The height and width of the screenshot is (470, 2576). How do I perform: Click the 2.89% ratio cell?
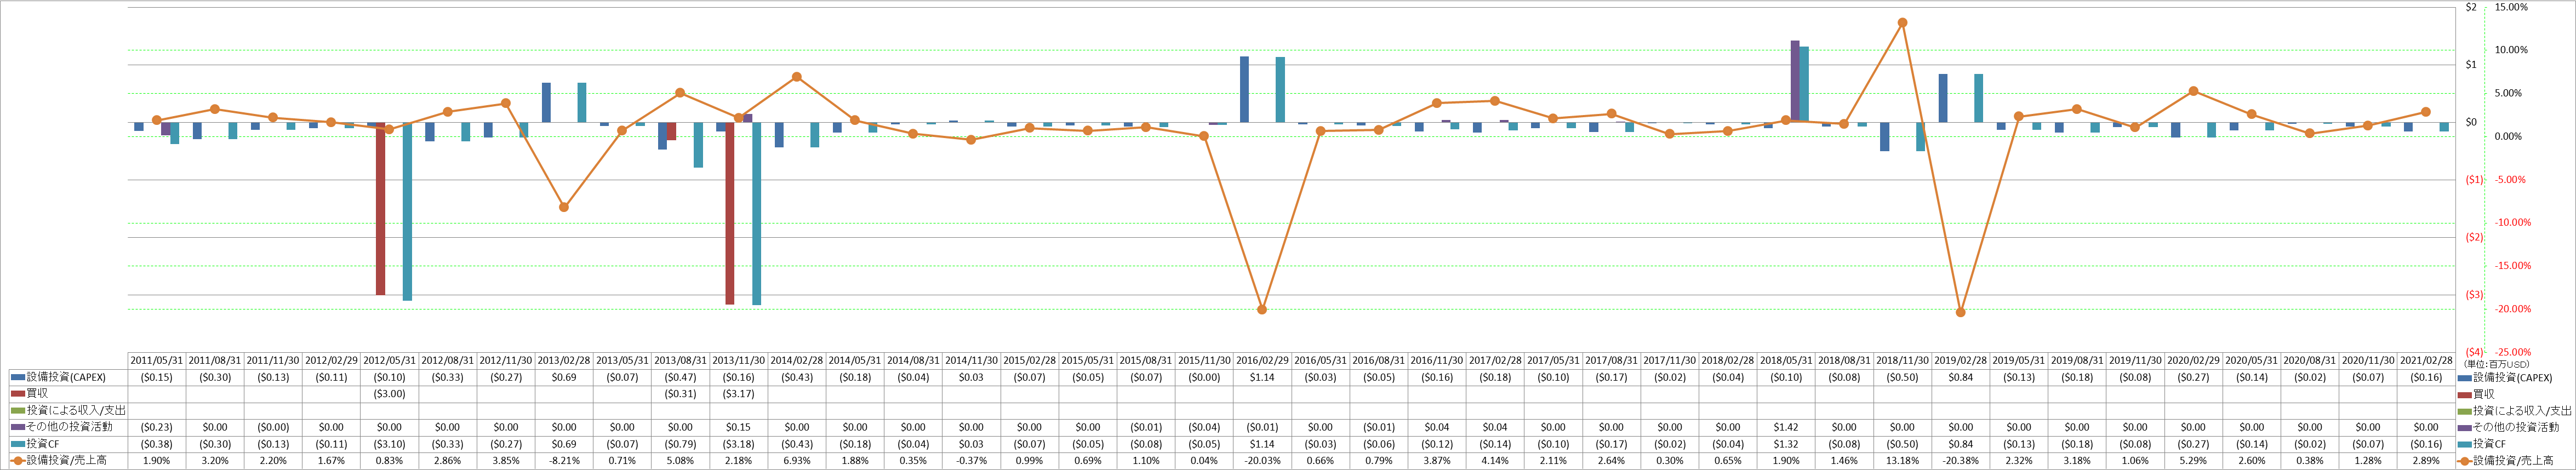tap(2426, 461)
